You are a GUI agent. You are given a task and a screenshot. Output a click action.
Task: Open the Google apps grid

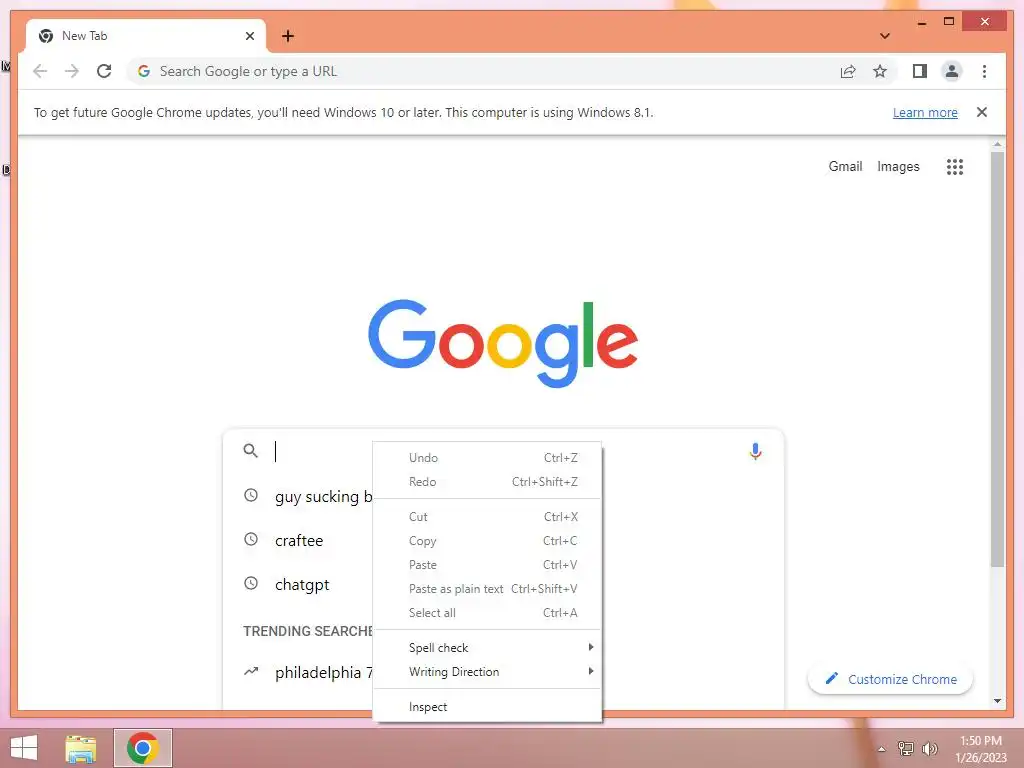(955, 167)
